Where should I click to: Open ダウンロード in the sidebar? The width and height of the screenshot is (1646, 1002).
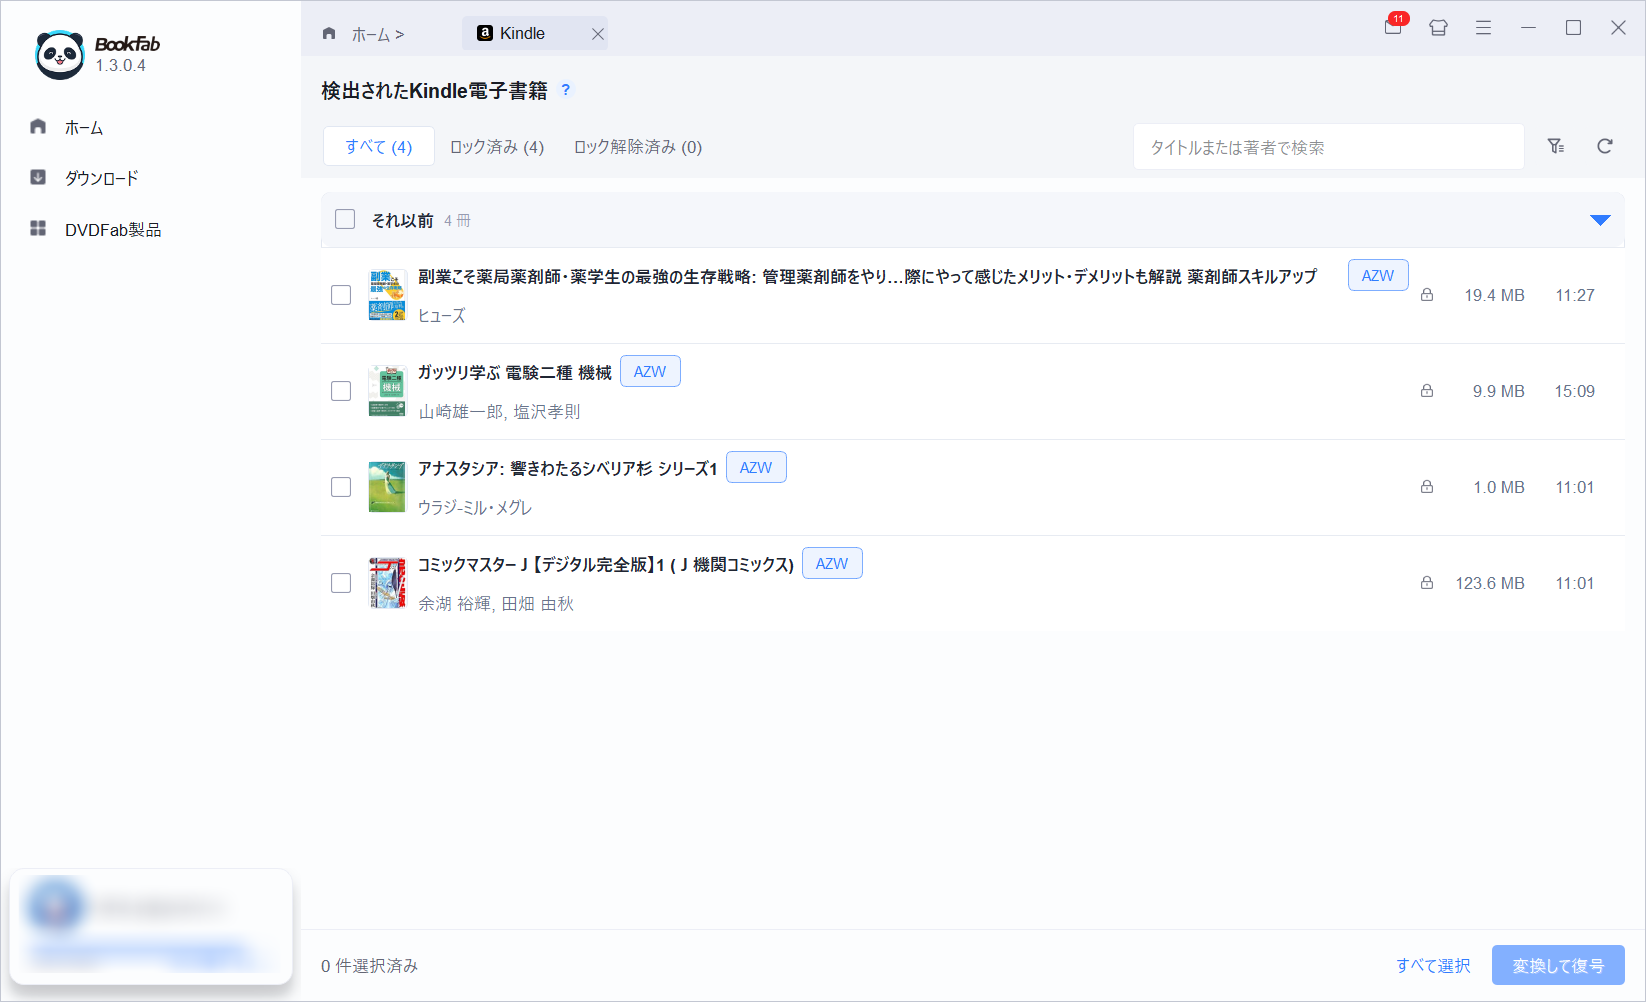pos(101,178)
